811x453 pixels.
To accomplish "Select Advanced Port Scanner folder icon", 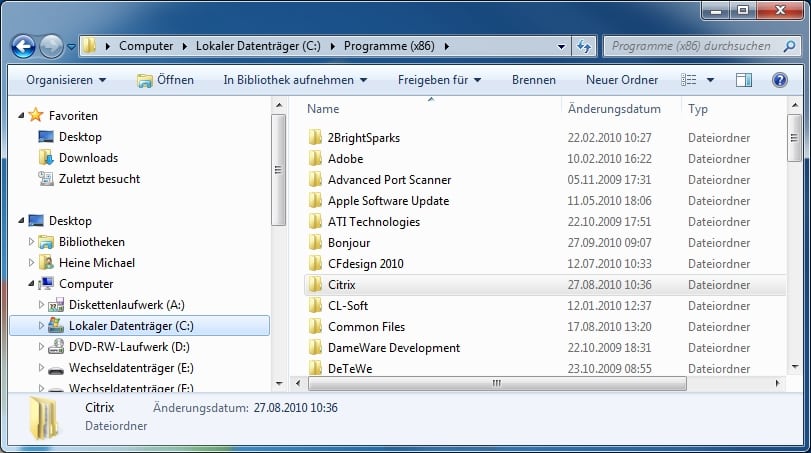I will 315,179.
